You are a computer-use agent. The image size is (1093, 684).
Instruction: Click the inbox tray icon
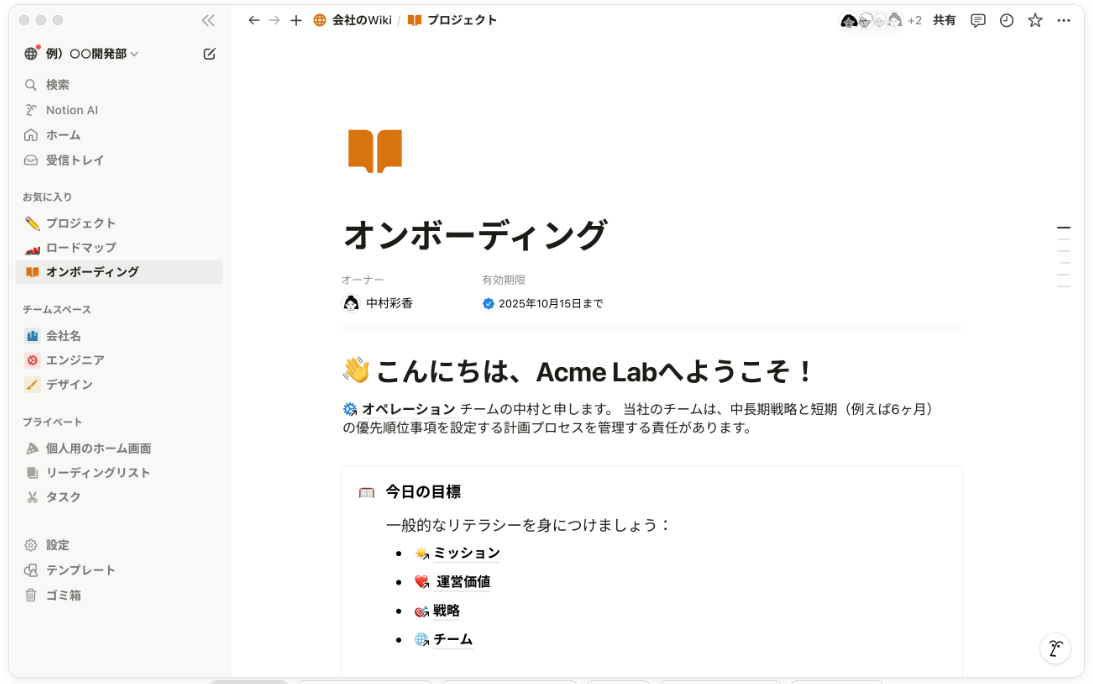point(31,160)
